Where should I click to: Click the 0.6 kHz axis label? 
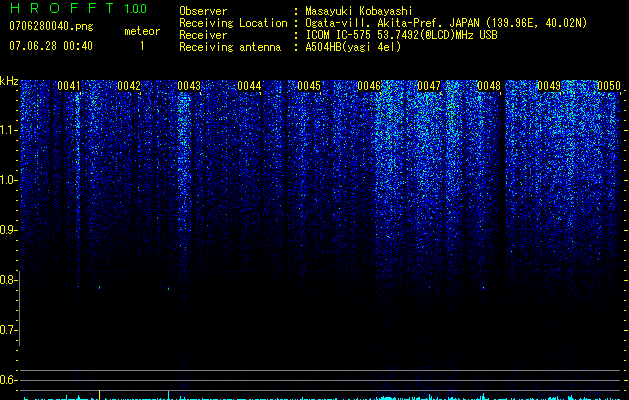(9, 380)
